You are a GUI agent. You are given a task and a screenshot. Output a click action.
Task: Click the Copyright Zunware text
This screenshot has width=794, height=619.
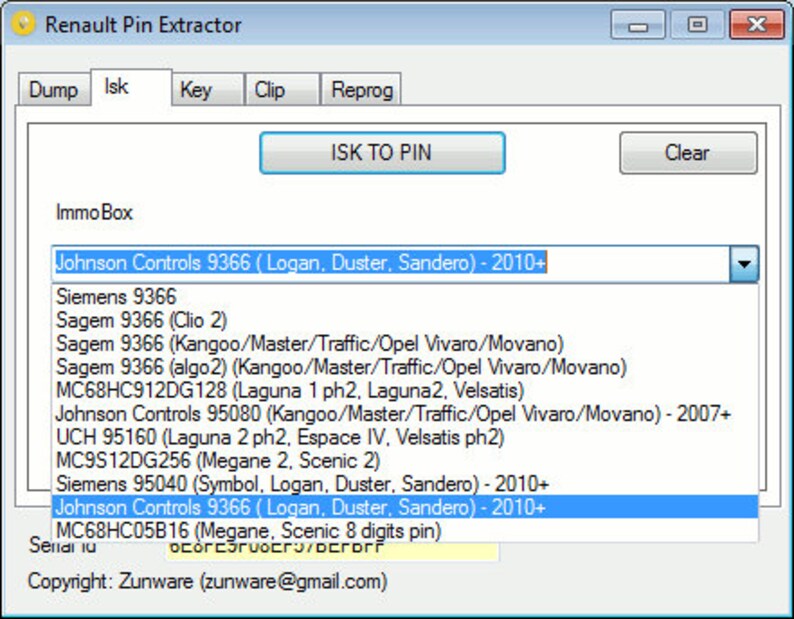coord(208,581)
